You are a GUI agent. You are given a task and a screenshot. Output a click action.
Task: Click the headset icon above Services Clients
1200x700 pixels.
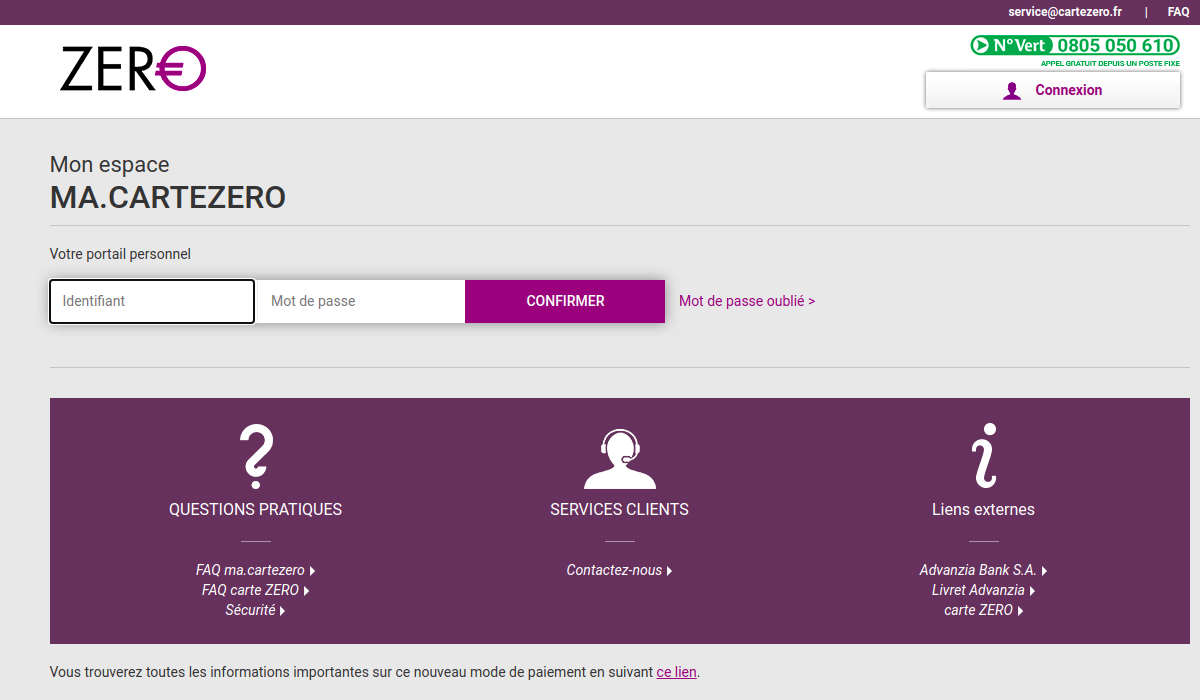[x=619, y=458]
